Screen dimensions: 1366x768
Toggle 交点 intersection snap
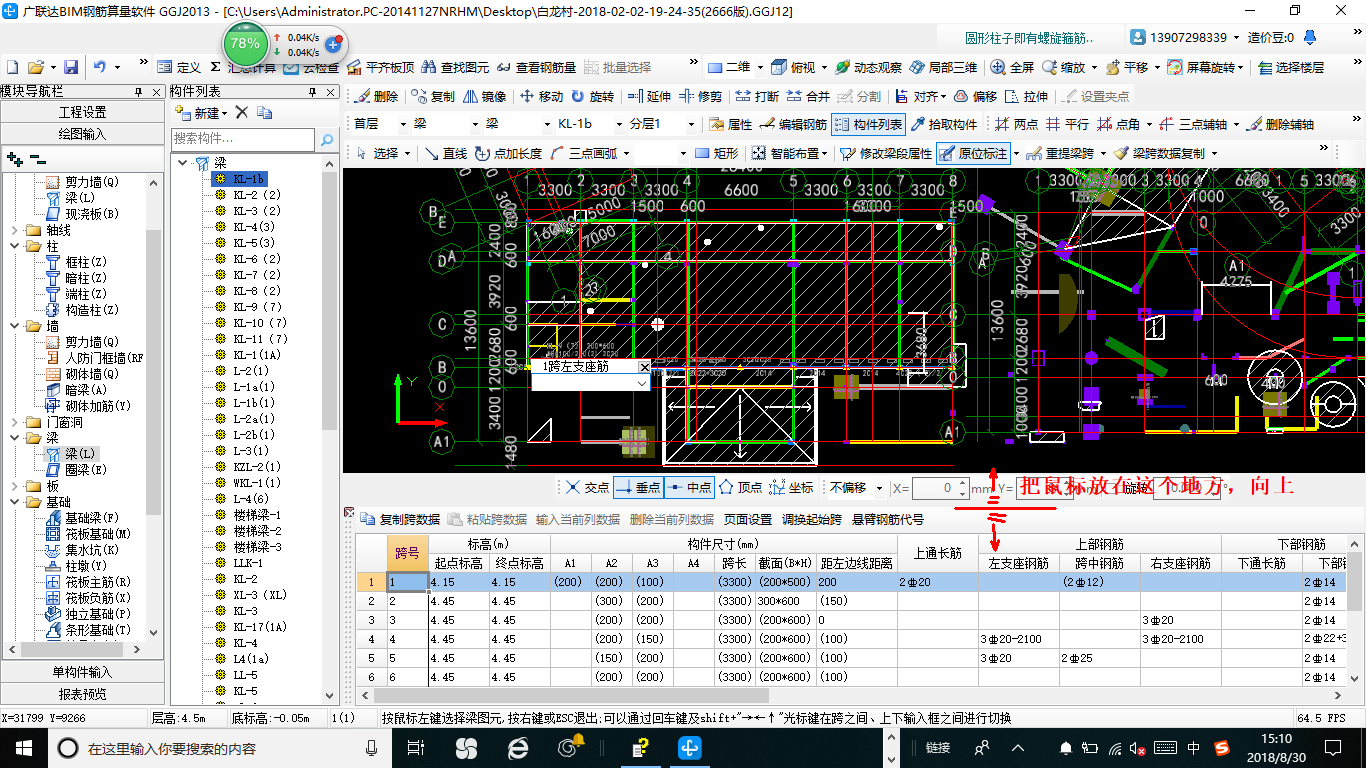pyautogui.click(x=587, y=487)
